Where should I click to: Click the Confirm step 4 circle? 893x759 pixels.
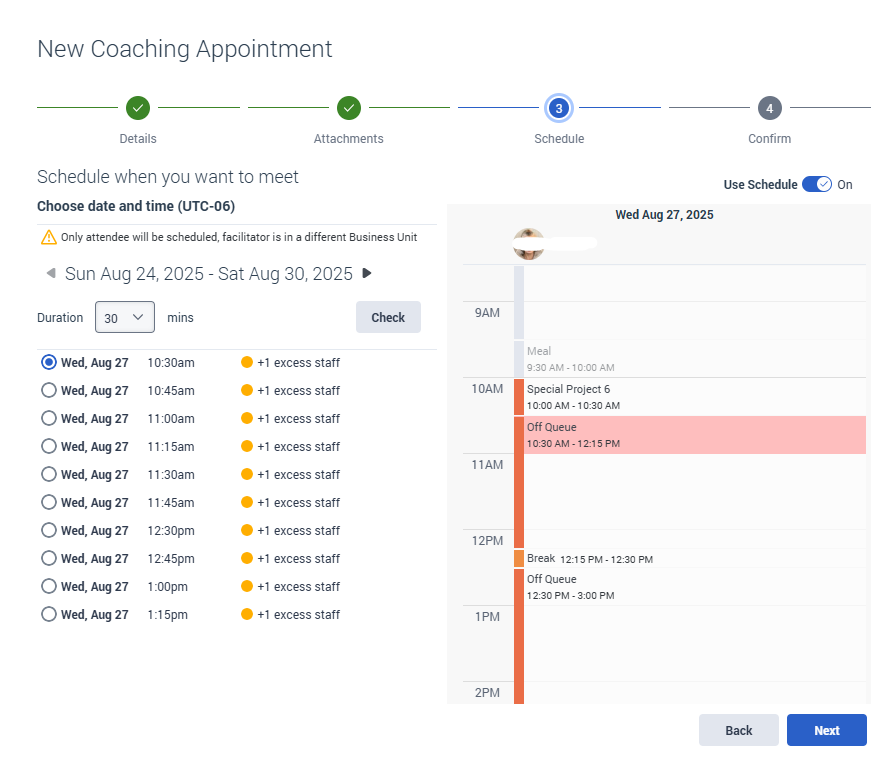[768, 107]
